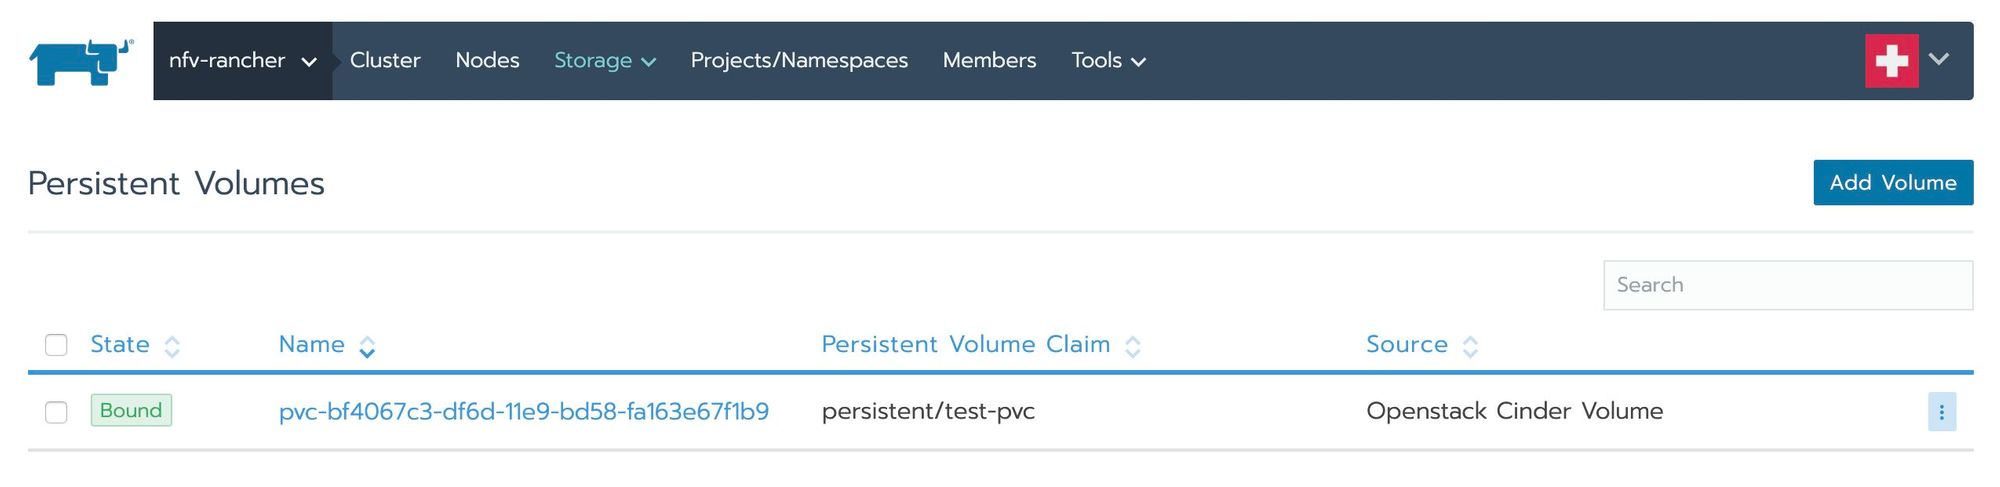Viewport: 2000px width, 487px height.
Task: Toggle the select-all checkbox in header
Action: pyautogui.click(x=56, y=345)
